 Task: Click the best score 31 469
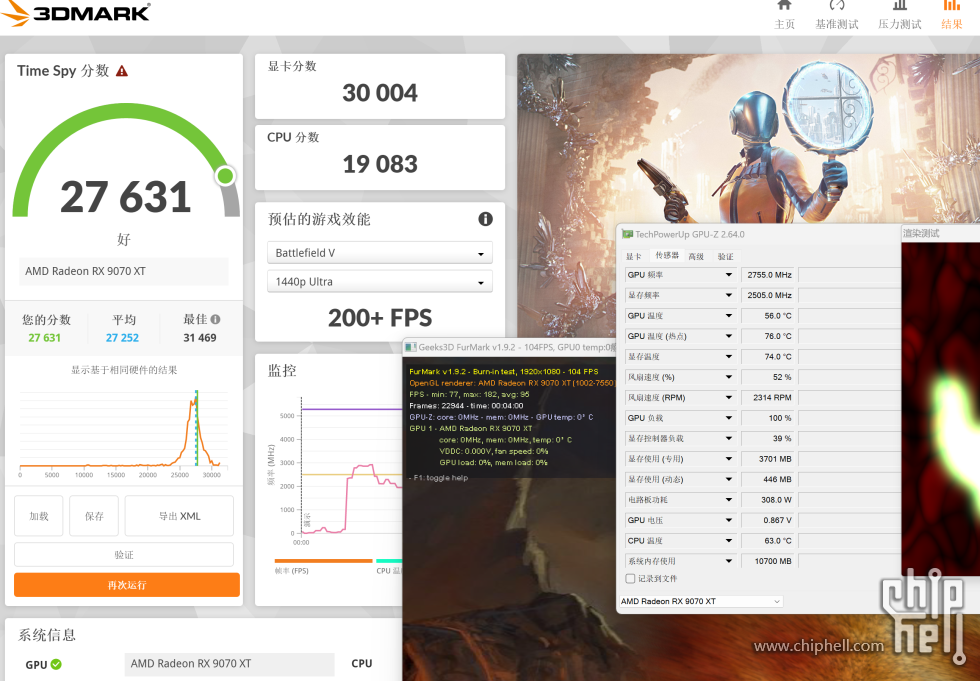[x=200, y=338]
